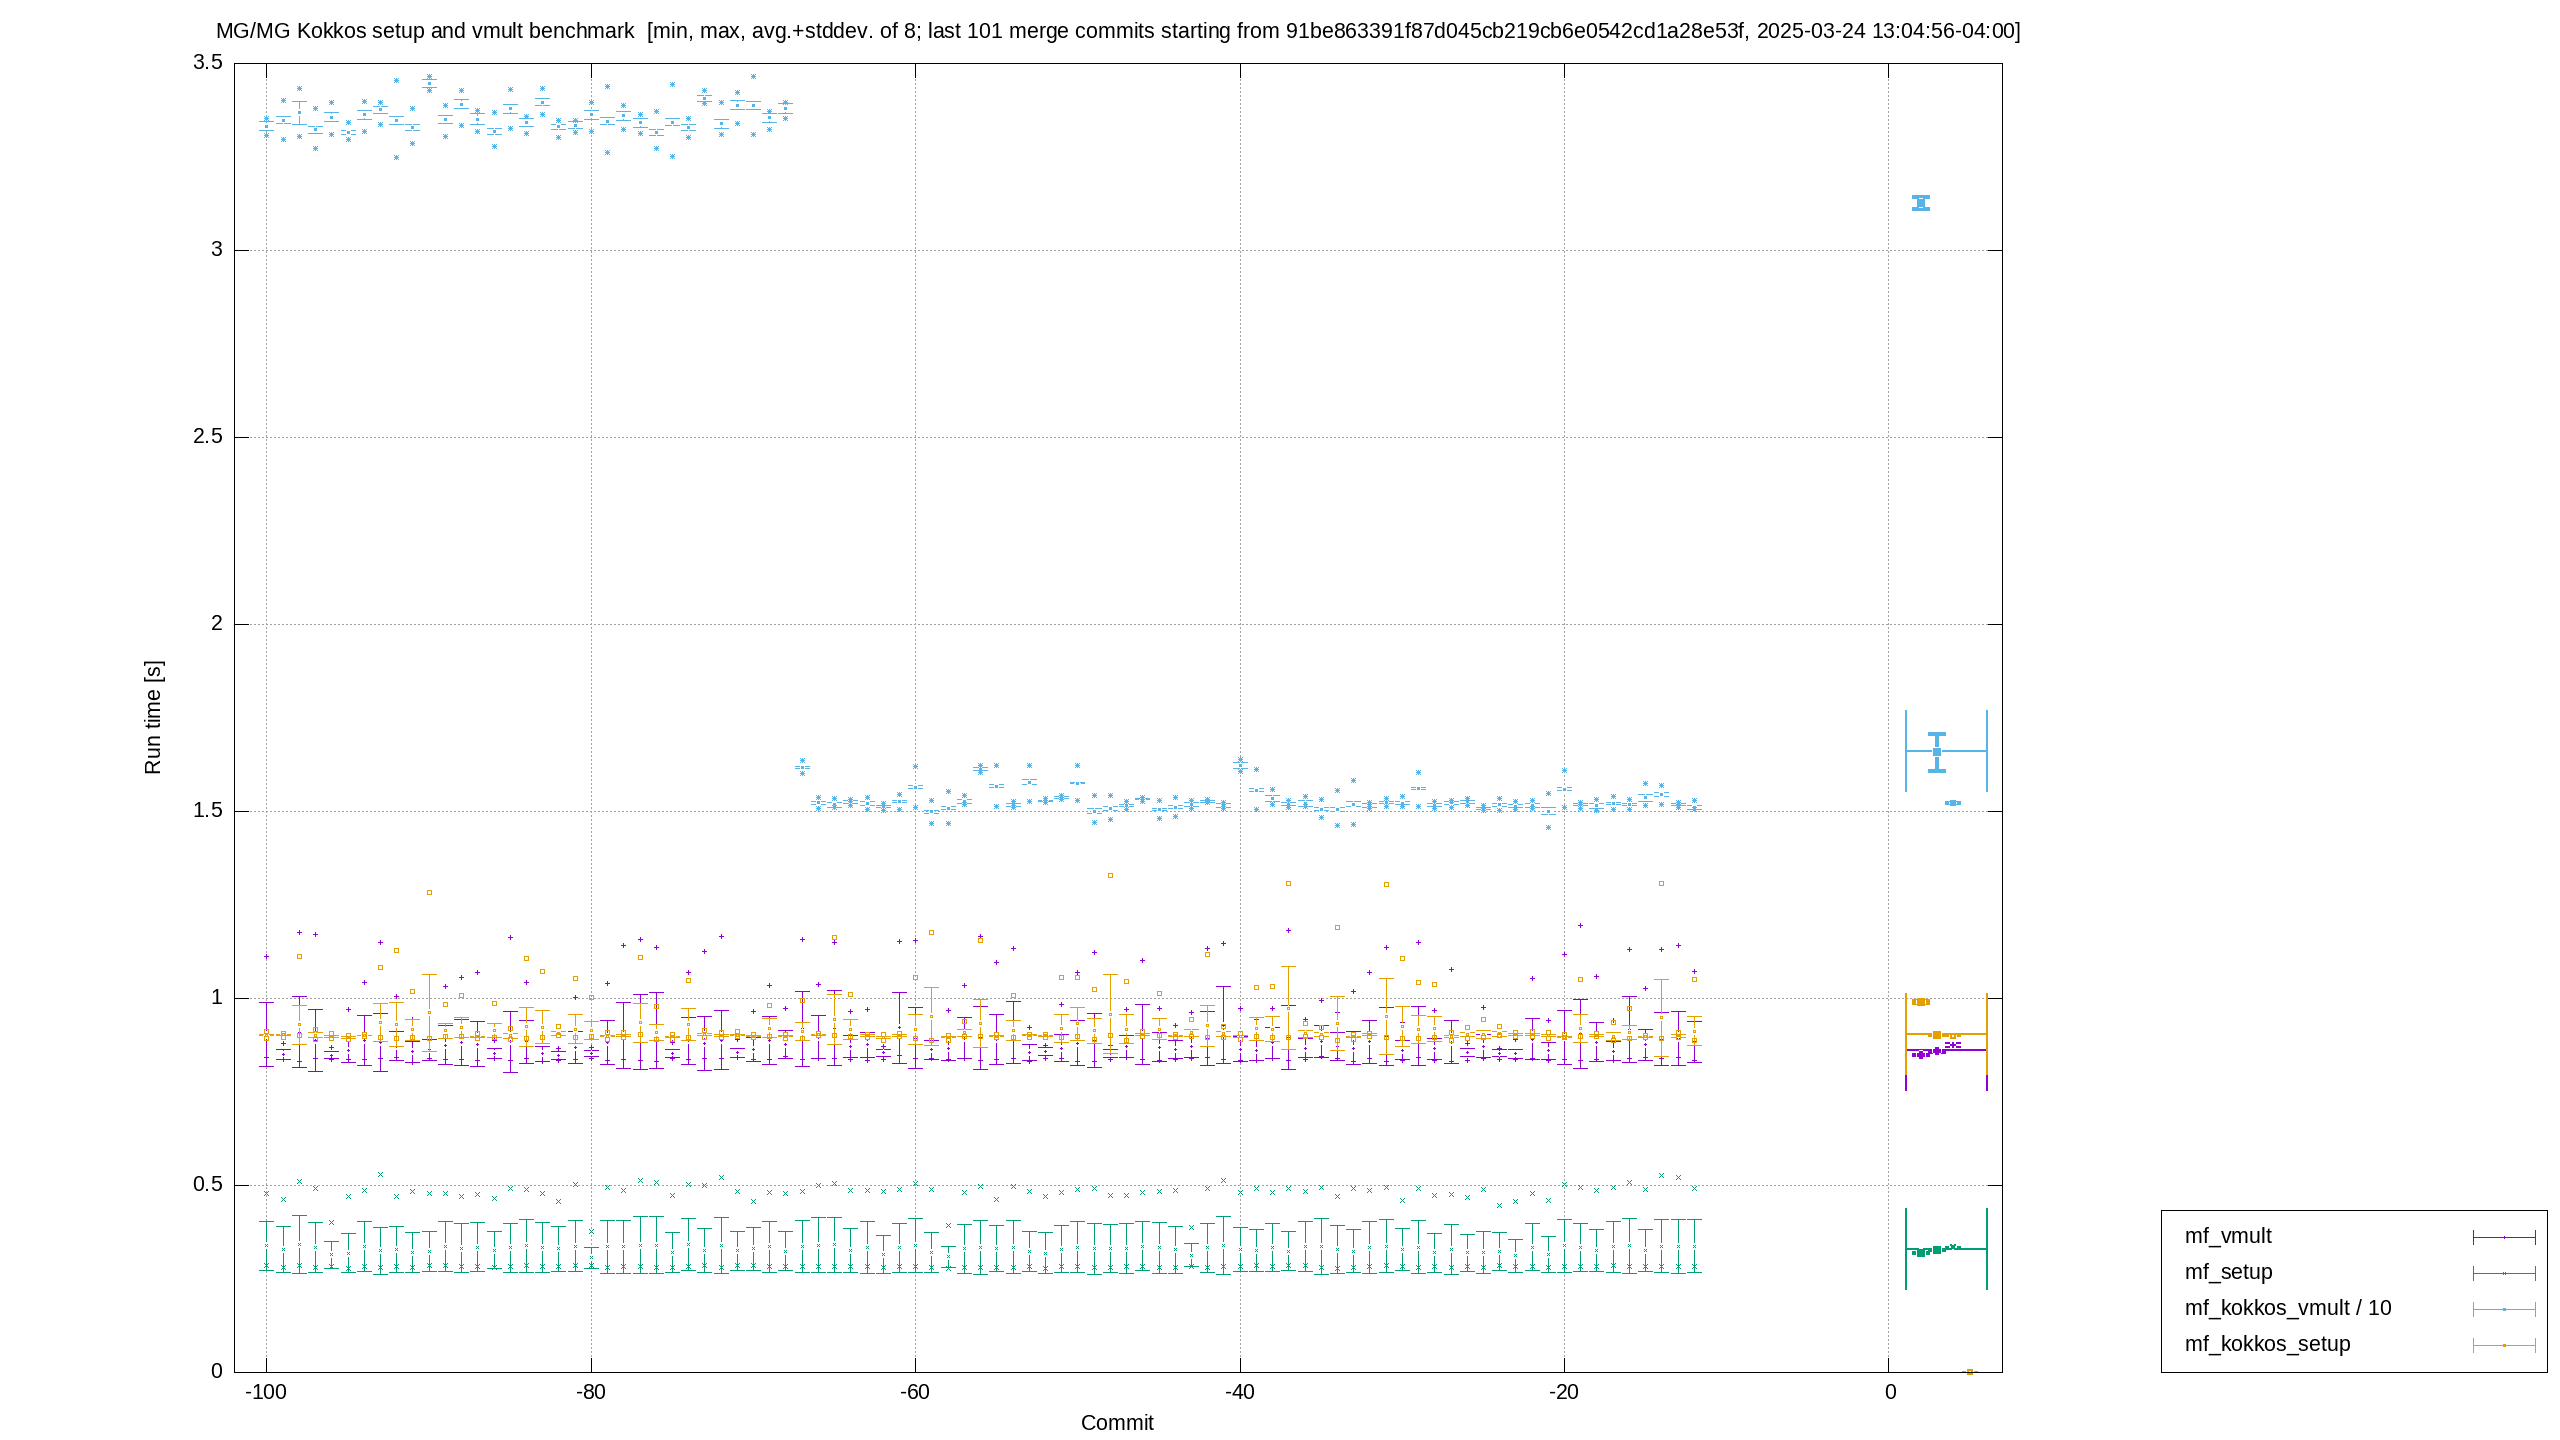
Task: Click the chart title text
Action: click(1118, 31)
